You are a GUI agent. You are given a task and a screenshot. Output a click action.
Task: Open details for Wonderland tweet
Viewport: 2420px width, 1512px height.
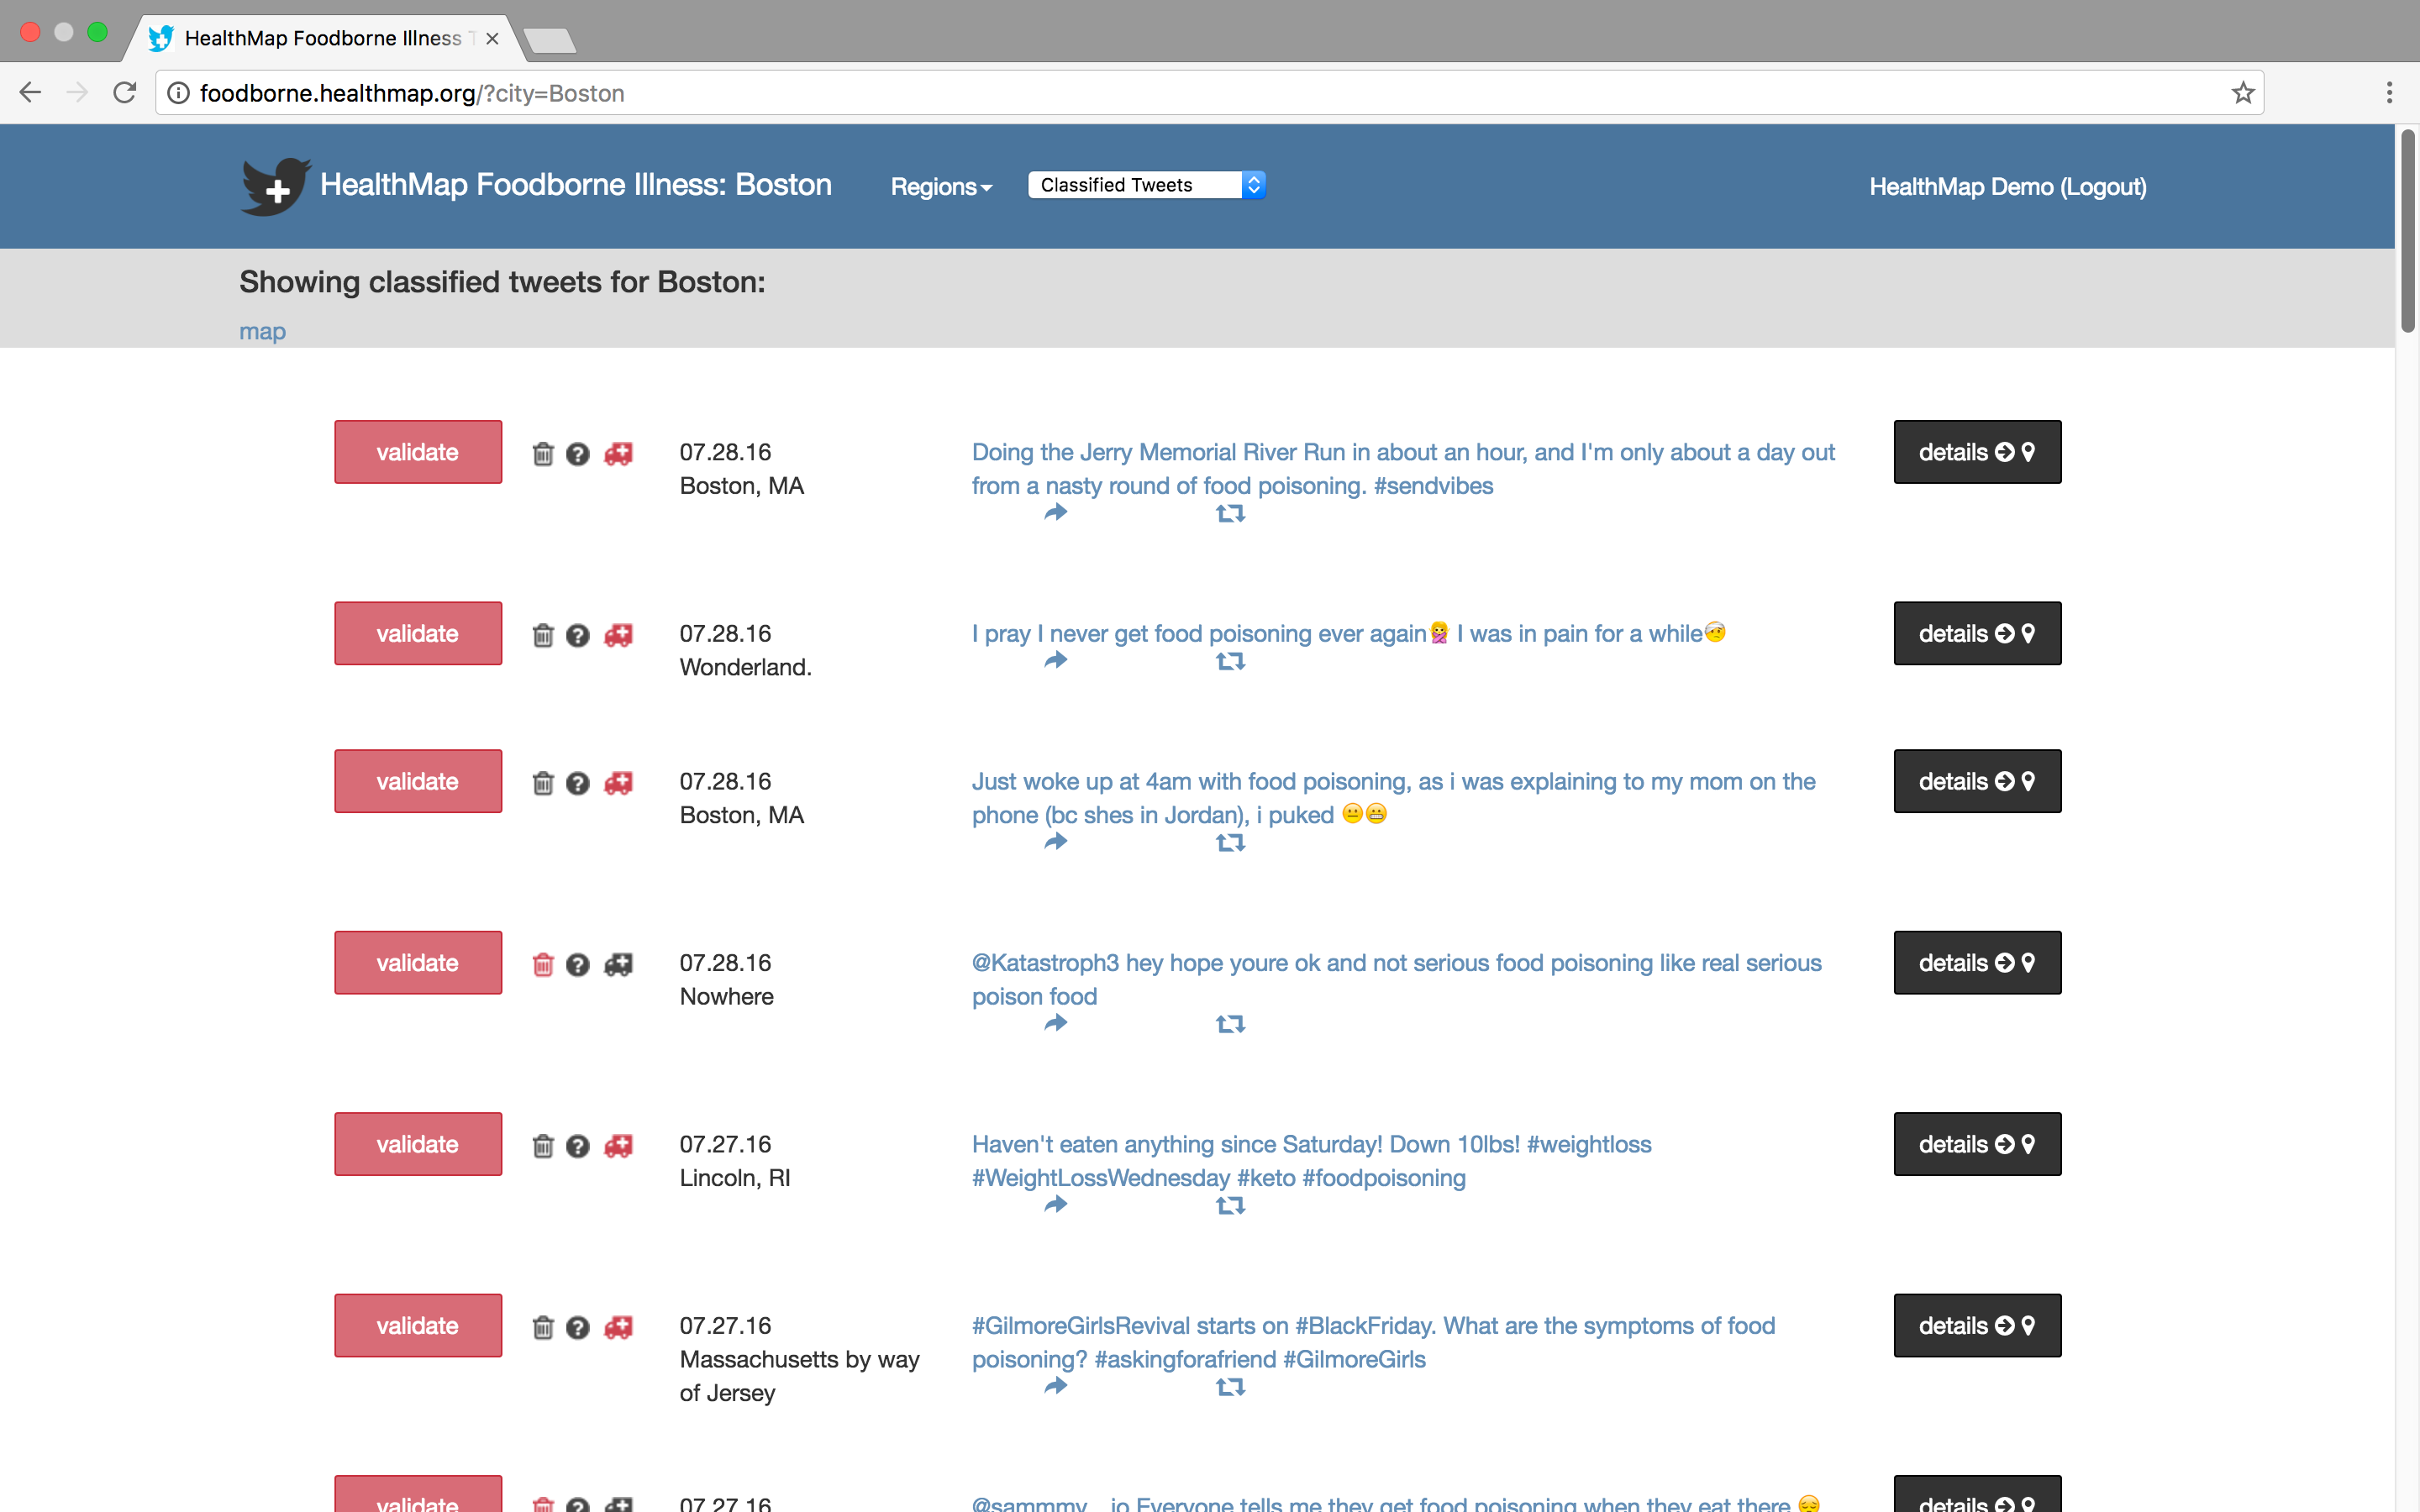1977,633
